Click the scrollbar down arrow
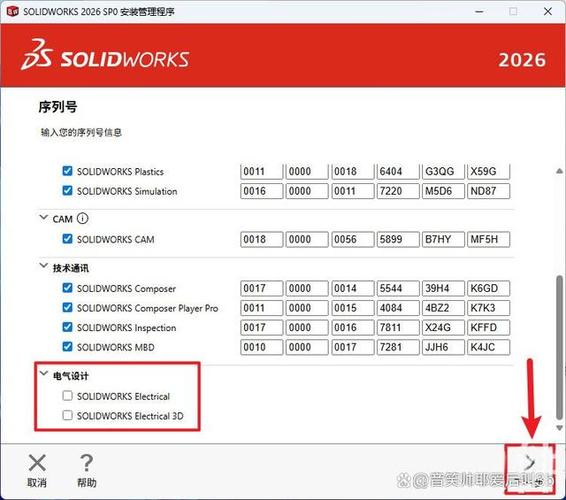The image size is (566, 500). (x=560, y=428)
